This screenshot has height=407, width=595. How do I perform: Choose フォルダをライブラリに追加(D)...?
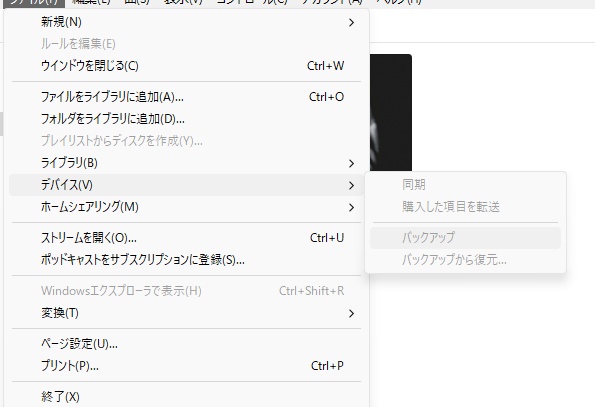click(186, 119)
